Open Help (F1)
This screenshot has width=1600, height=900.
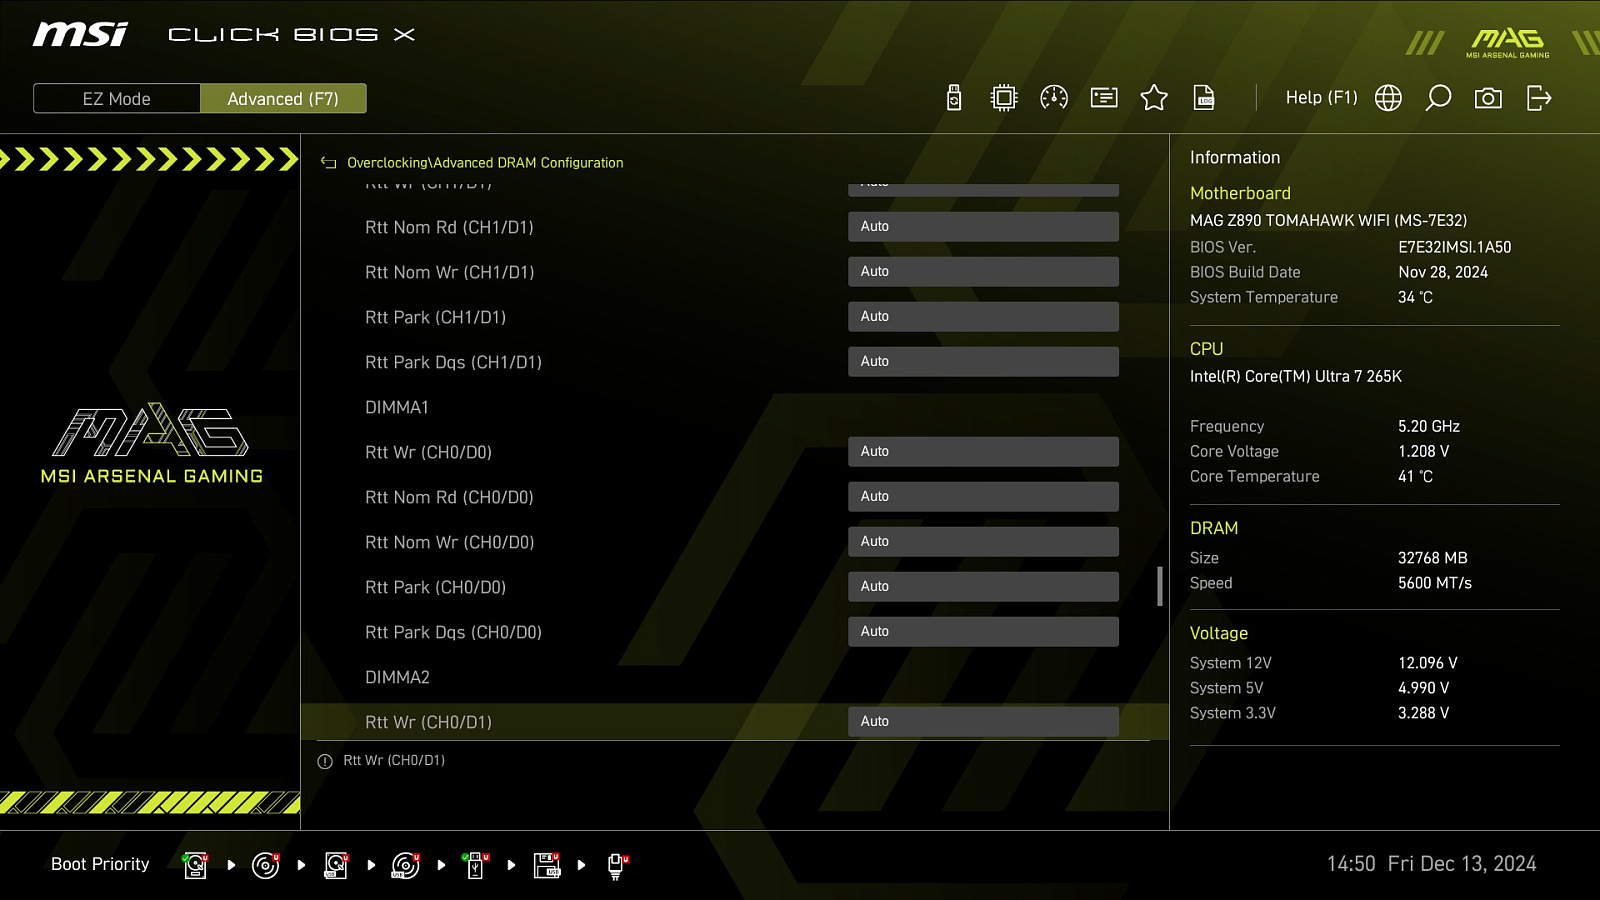coord(1321,98)
